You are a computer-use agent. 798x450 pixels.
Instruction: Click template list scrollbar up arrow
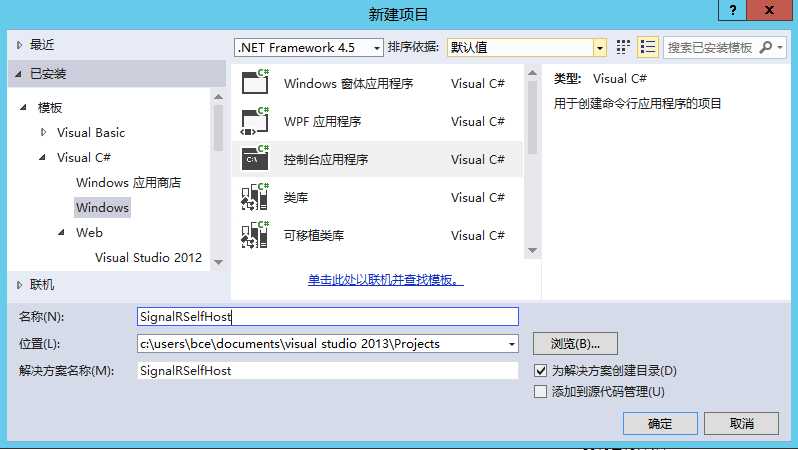(x=532, y=73)
